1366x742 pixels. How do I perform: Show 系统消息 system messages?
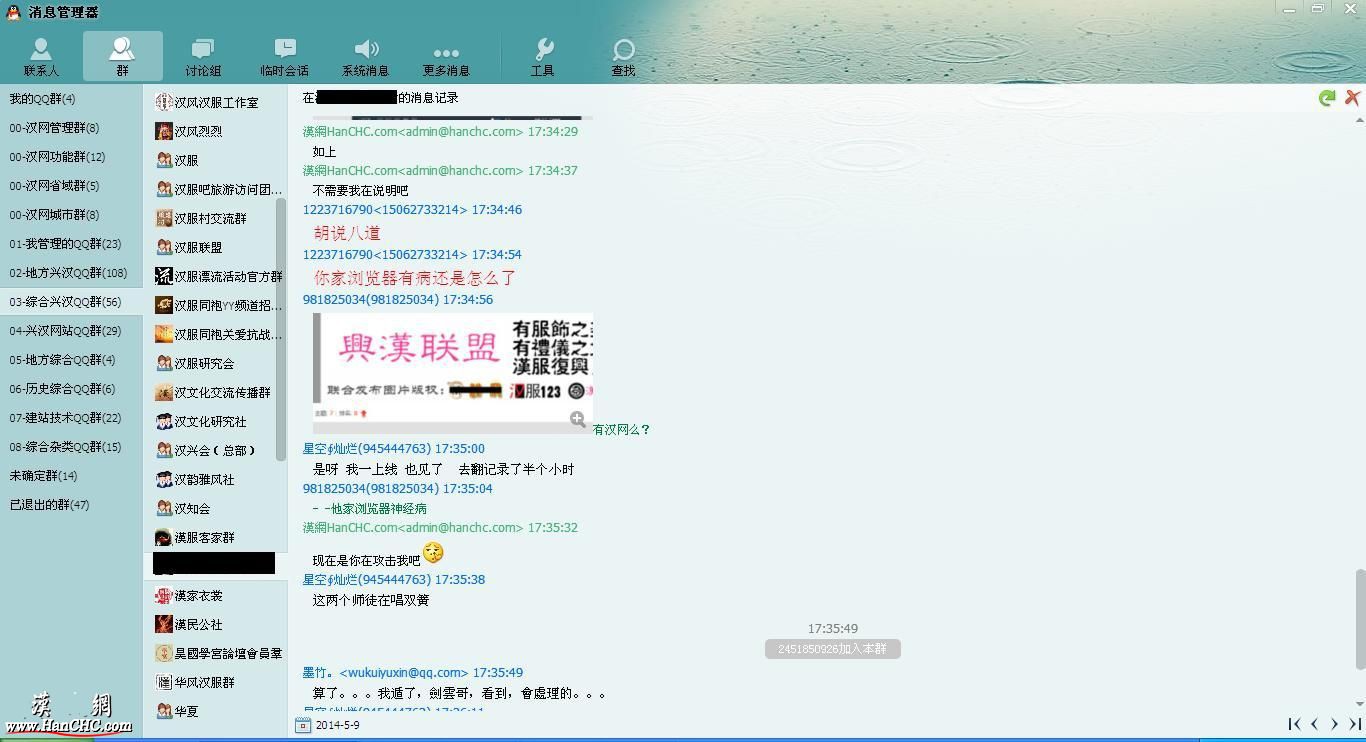[365, 57]
